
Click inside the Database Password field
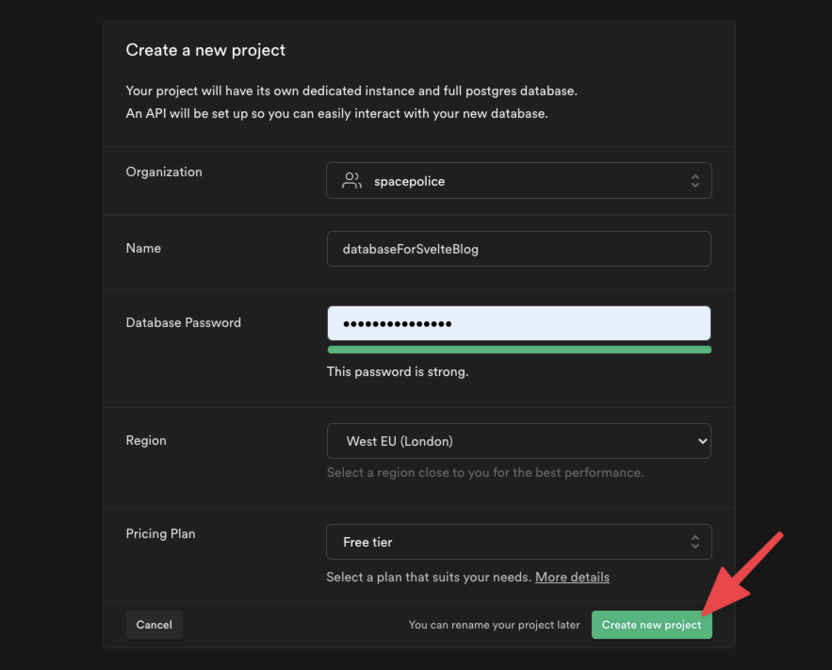[519, 322]
